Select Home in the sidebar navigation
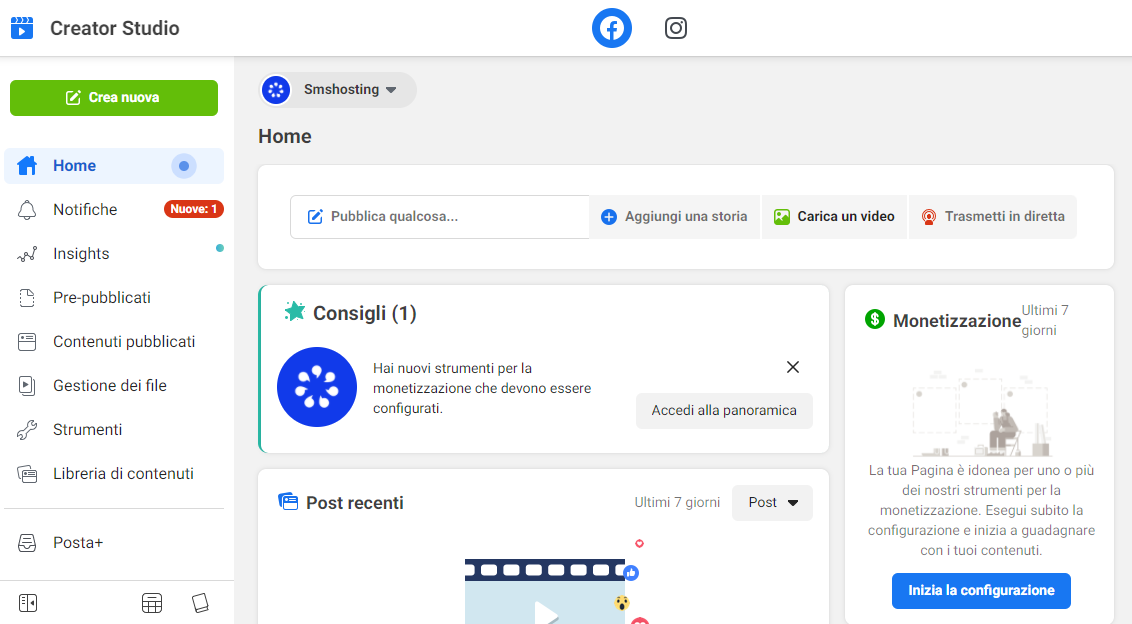Image resolution: width=1132 pixels, height=624 pixels. 76,165
